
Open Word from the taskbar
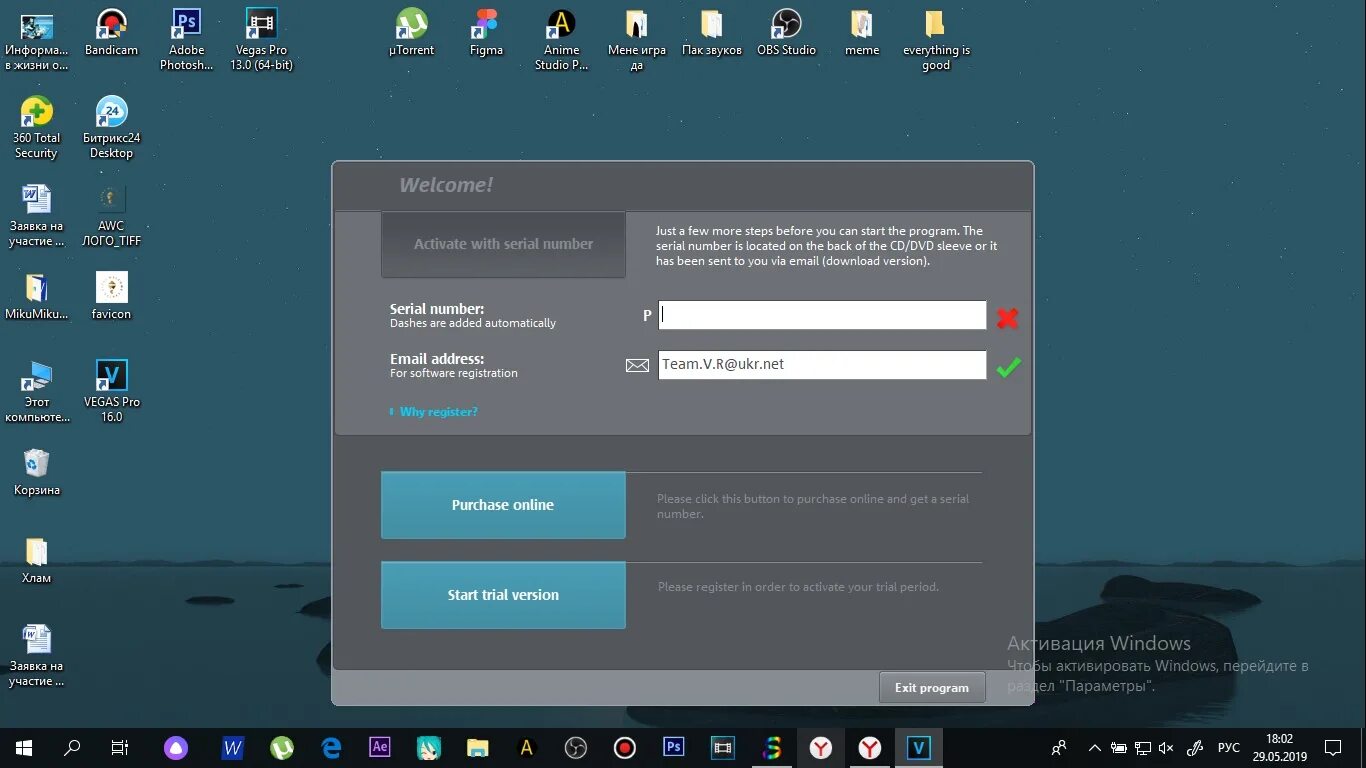pyautogui.click(x=233, y=747)
